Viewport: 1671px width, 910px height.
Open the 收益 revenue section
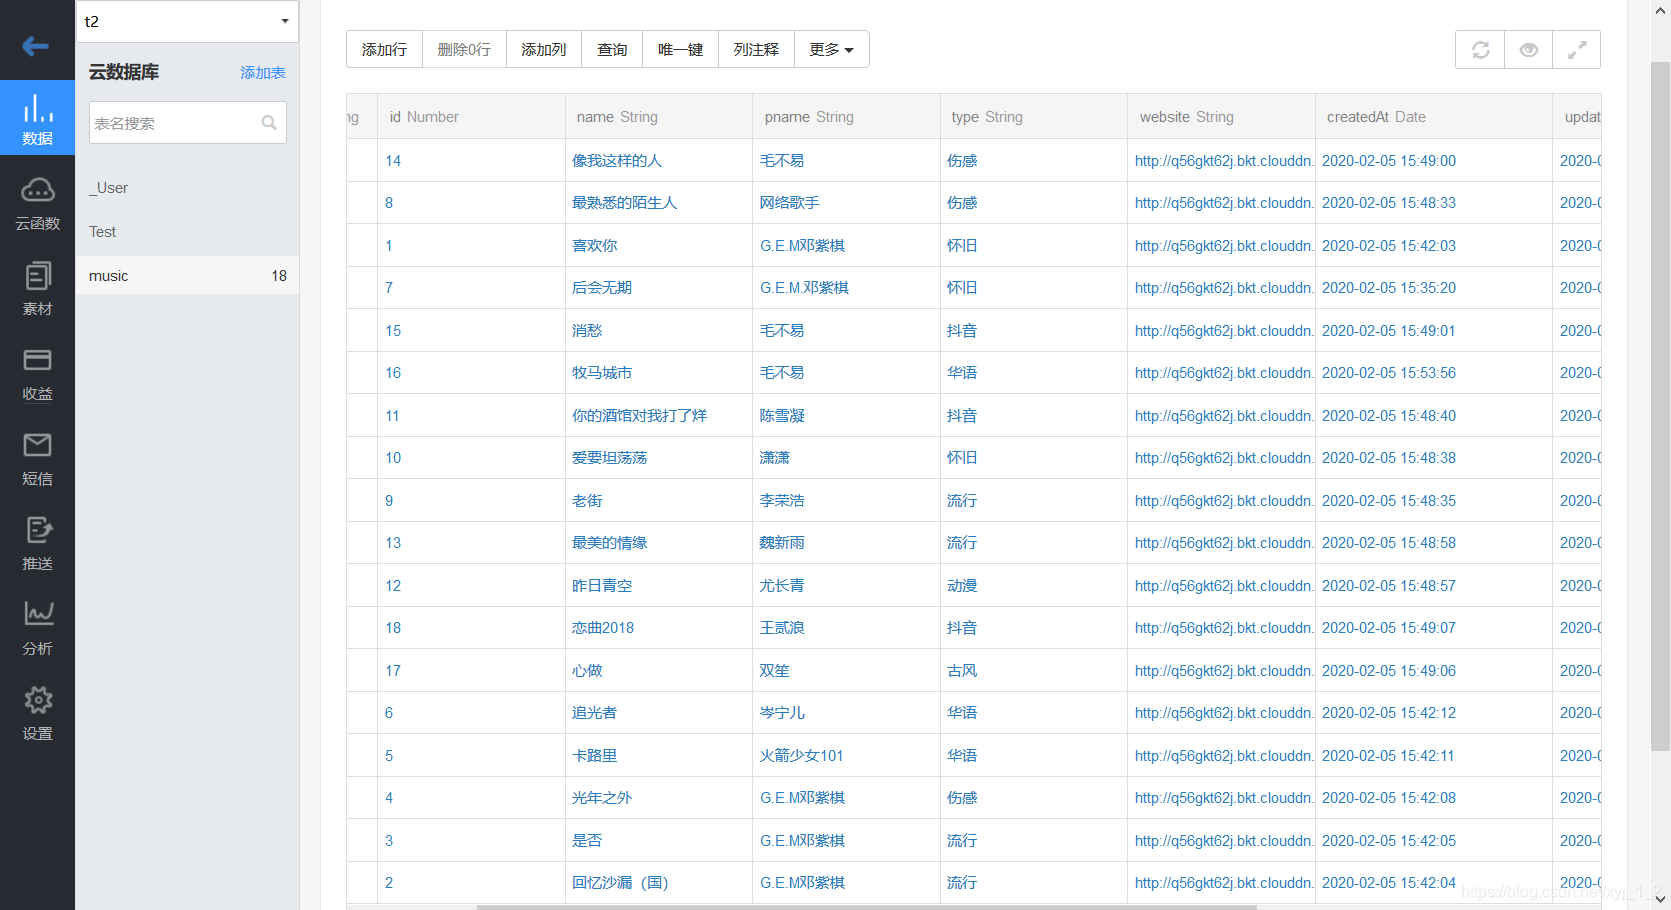pyautogui.click(x=37, y=374)
